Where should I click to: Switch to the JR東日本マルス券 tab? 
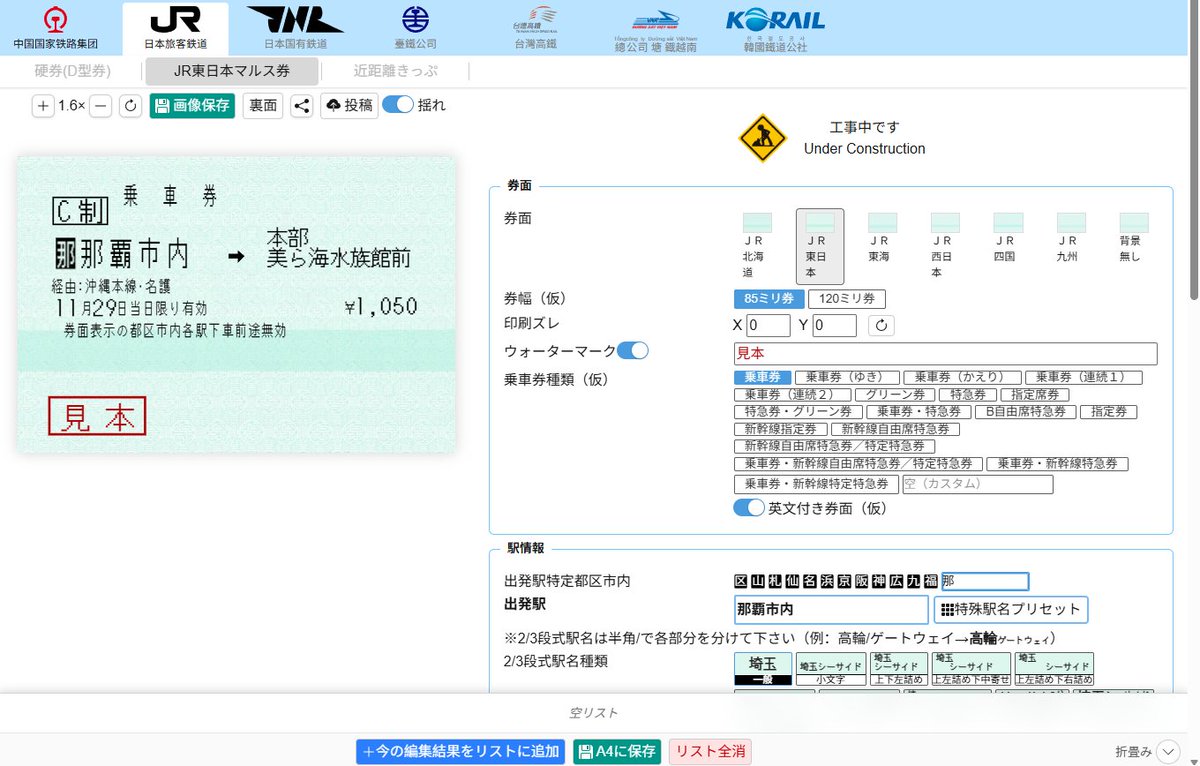(232, 71)
